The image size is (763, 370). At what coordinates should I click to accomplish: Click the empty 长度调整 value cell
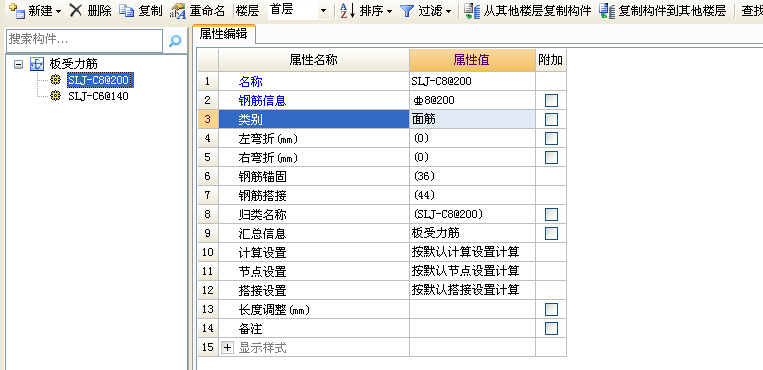(x=472, y=309)
